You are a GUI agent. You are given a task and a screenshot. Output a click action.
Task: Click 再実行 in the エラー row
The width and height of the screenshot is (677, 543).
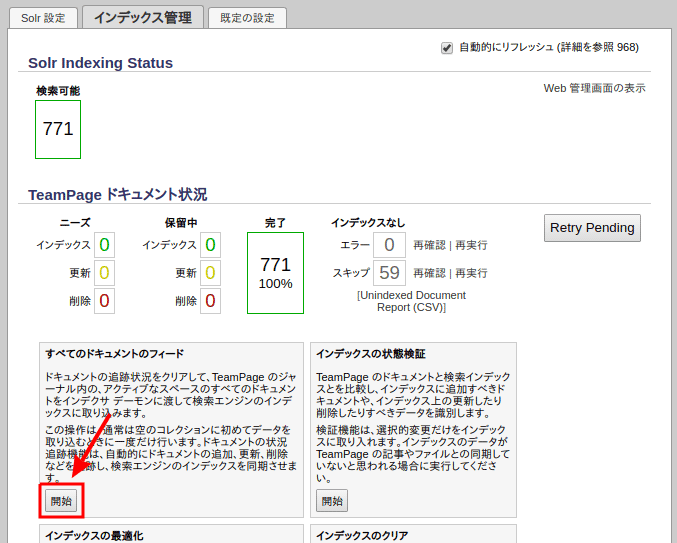pyautogui.click(x=470, y=245)
